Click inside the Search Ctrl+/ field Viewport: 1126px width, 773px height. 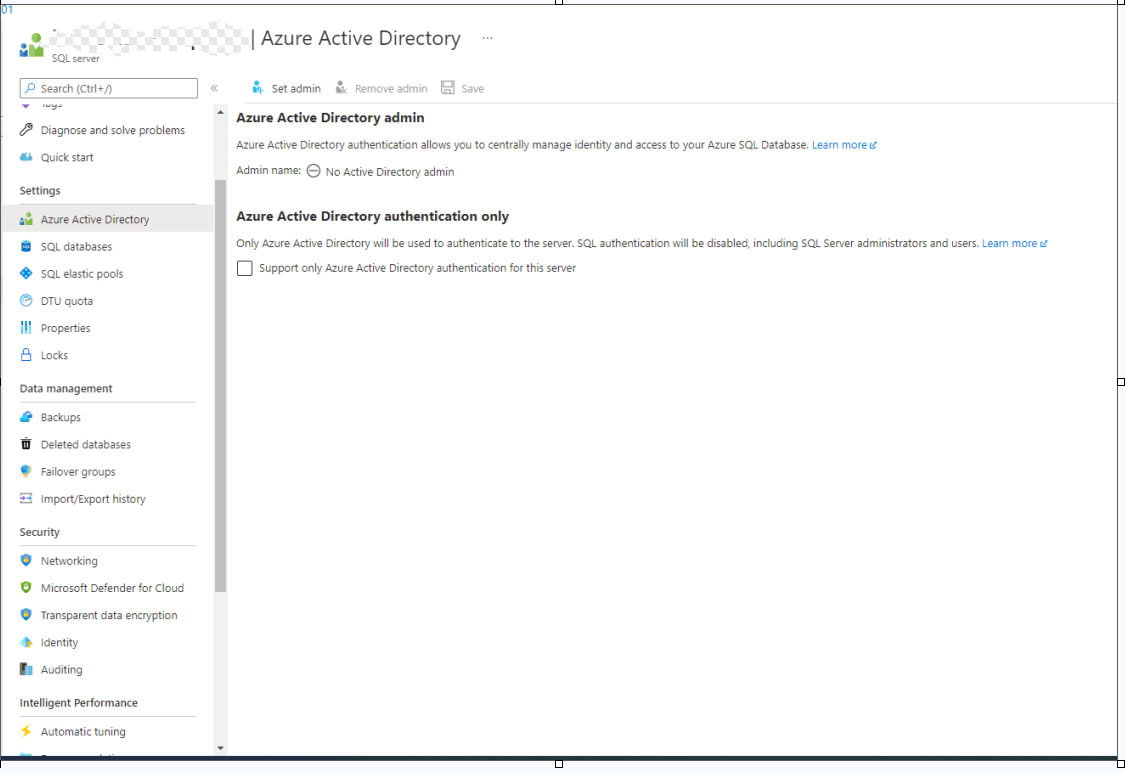108,88
